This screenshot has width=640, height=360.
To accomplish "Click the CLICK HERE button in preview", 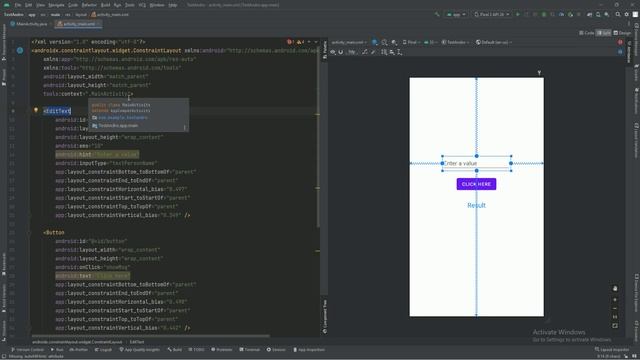I will coord(476,184).
